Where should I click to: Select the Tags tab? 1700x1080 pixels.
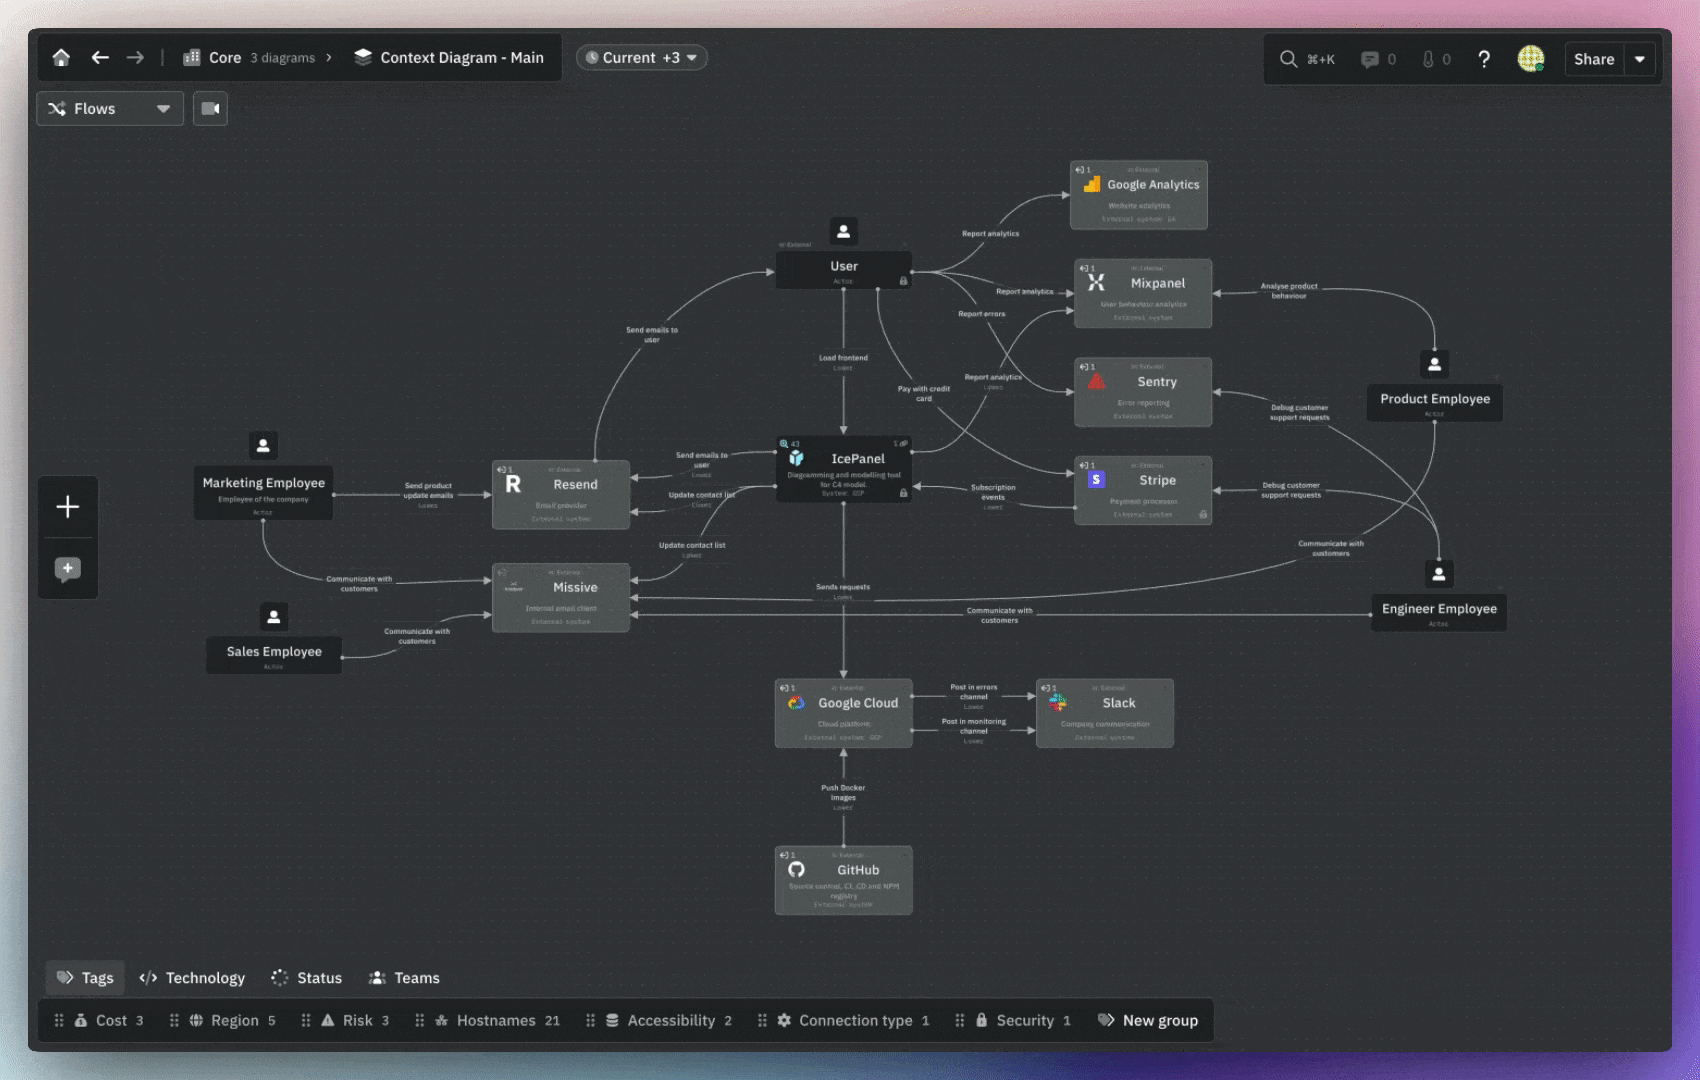pyautogui.click(x=85, y=978)
